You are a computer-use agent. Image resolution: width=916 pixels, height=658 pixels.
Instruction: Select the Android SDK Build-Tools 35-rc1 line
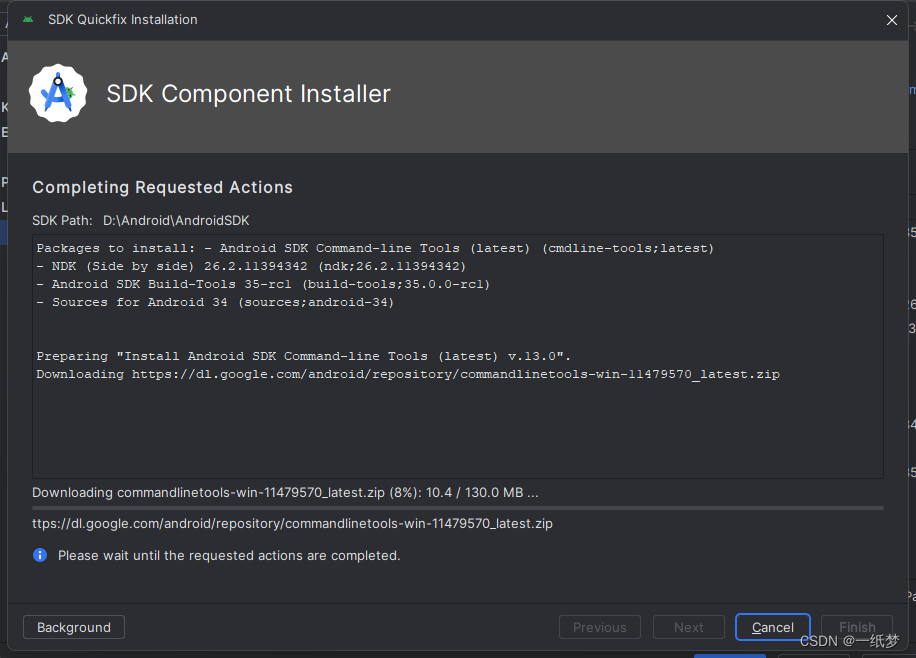pos(263,285)
